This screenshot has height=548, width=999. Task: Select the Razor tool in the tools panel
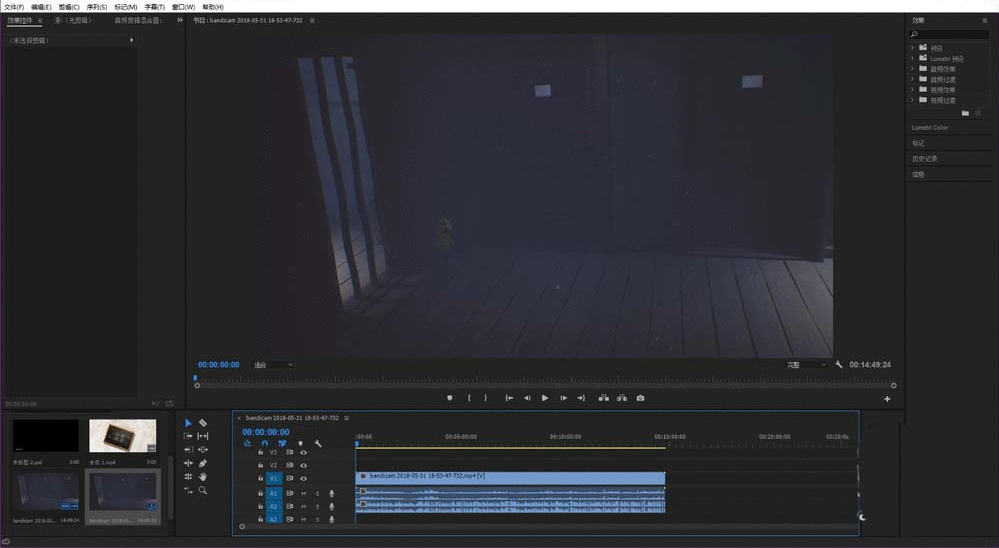click(x=203, y=423)
